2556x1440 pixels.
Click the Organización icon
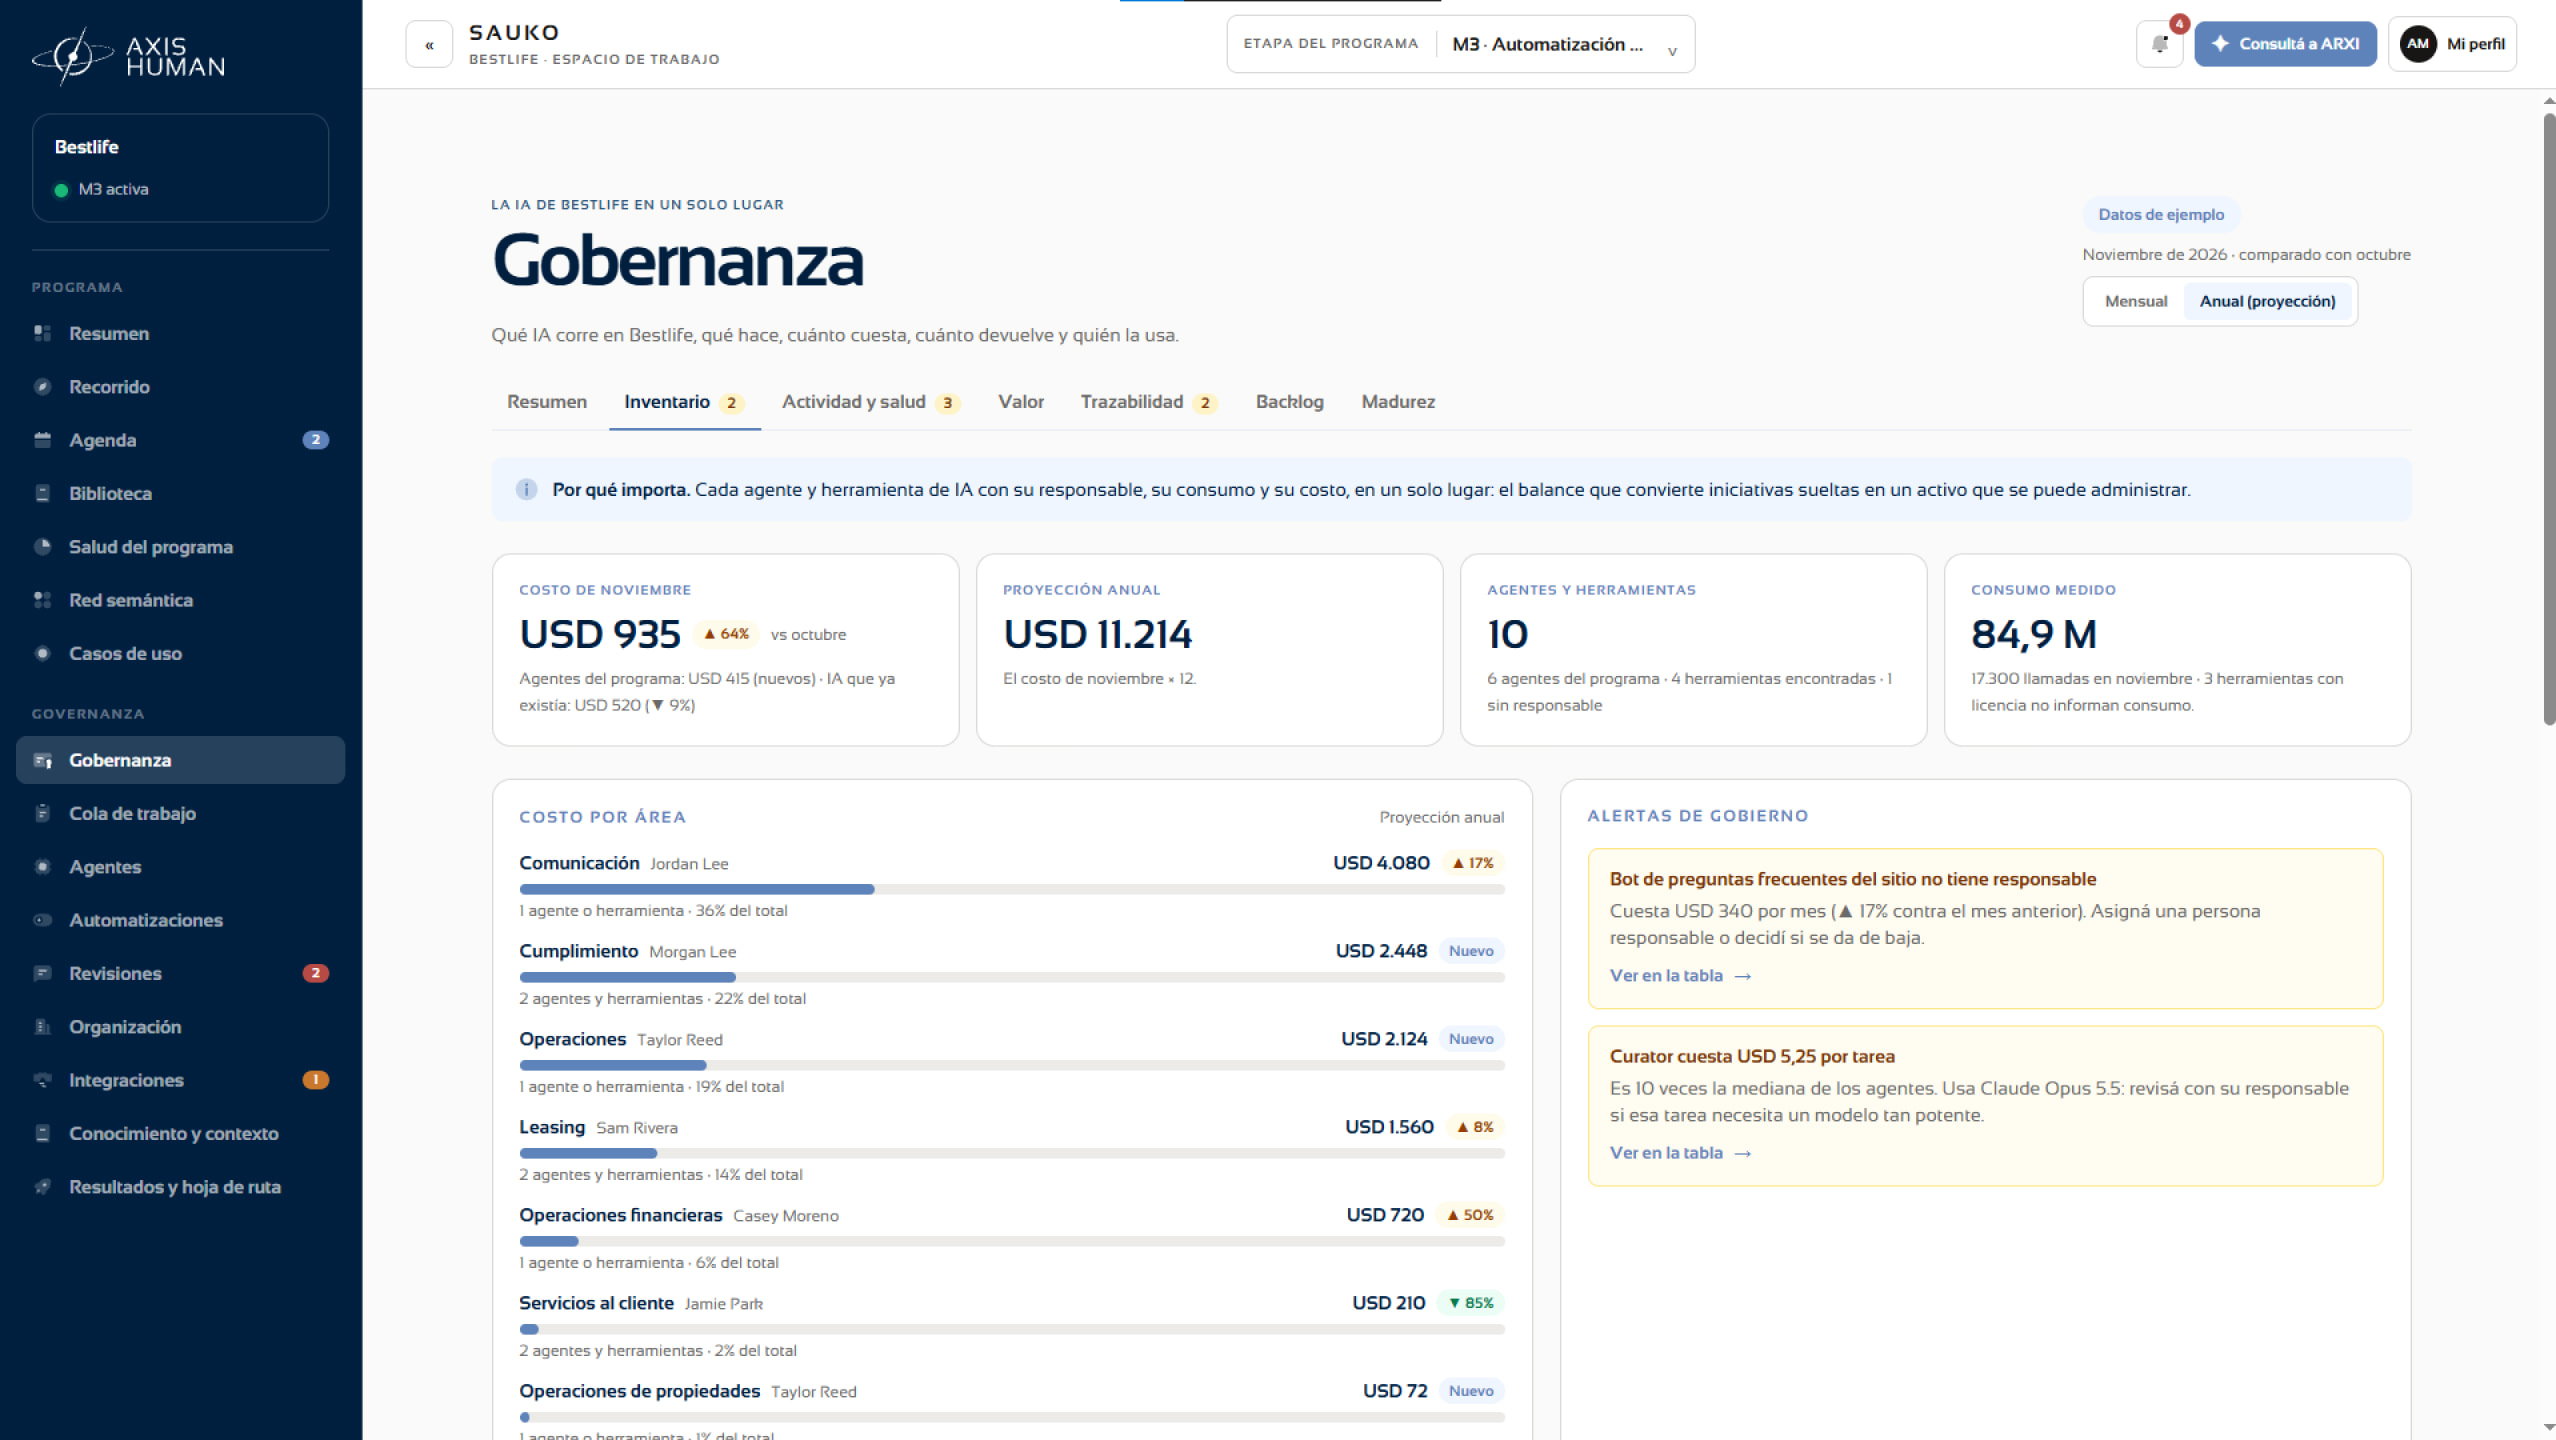[42, 1027]
